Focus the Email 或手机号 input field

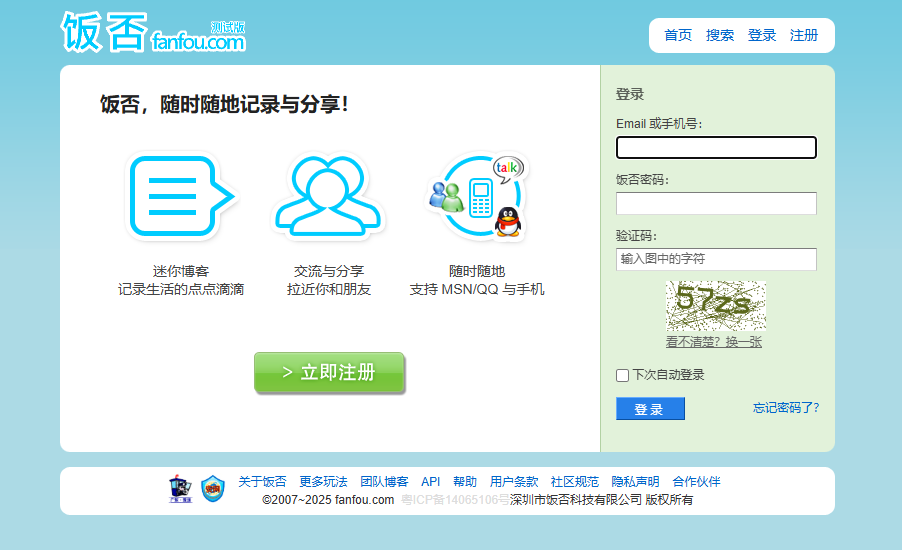coord(716,147)
